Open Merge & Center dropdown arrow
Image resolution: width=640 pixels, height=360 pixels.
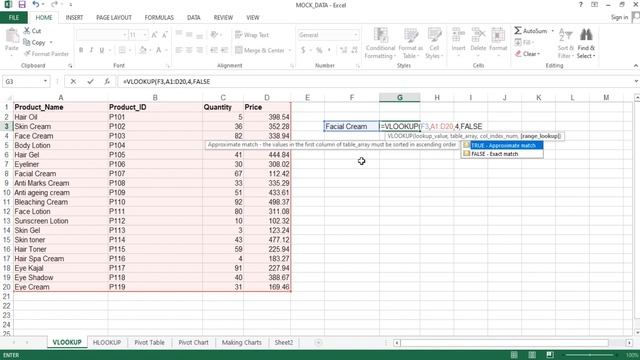tap(290, 50)
